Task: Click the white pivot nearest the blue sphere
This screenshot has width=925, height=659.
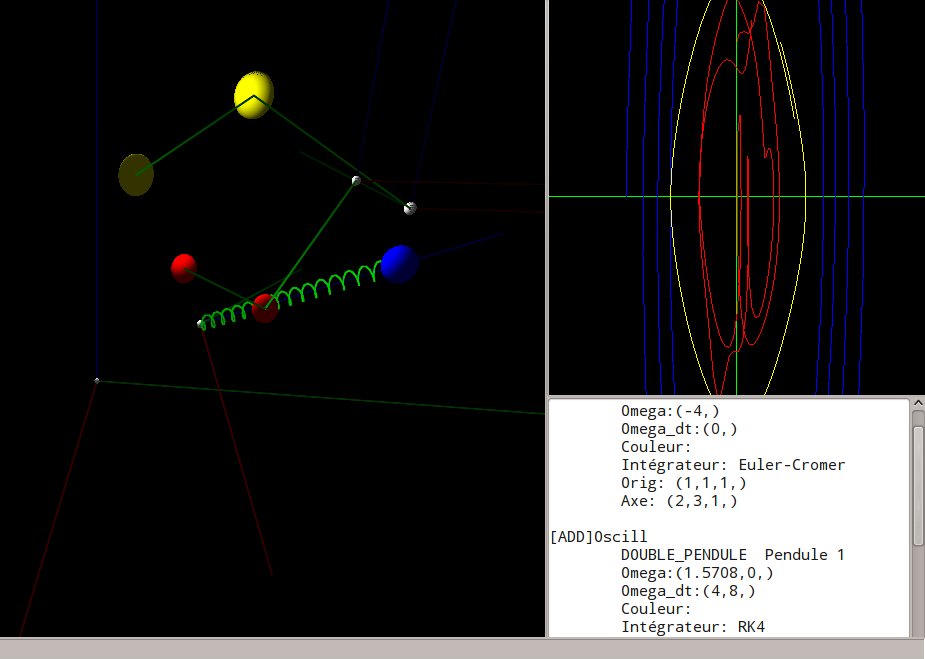Action: [x=409, y=208]
